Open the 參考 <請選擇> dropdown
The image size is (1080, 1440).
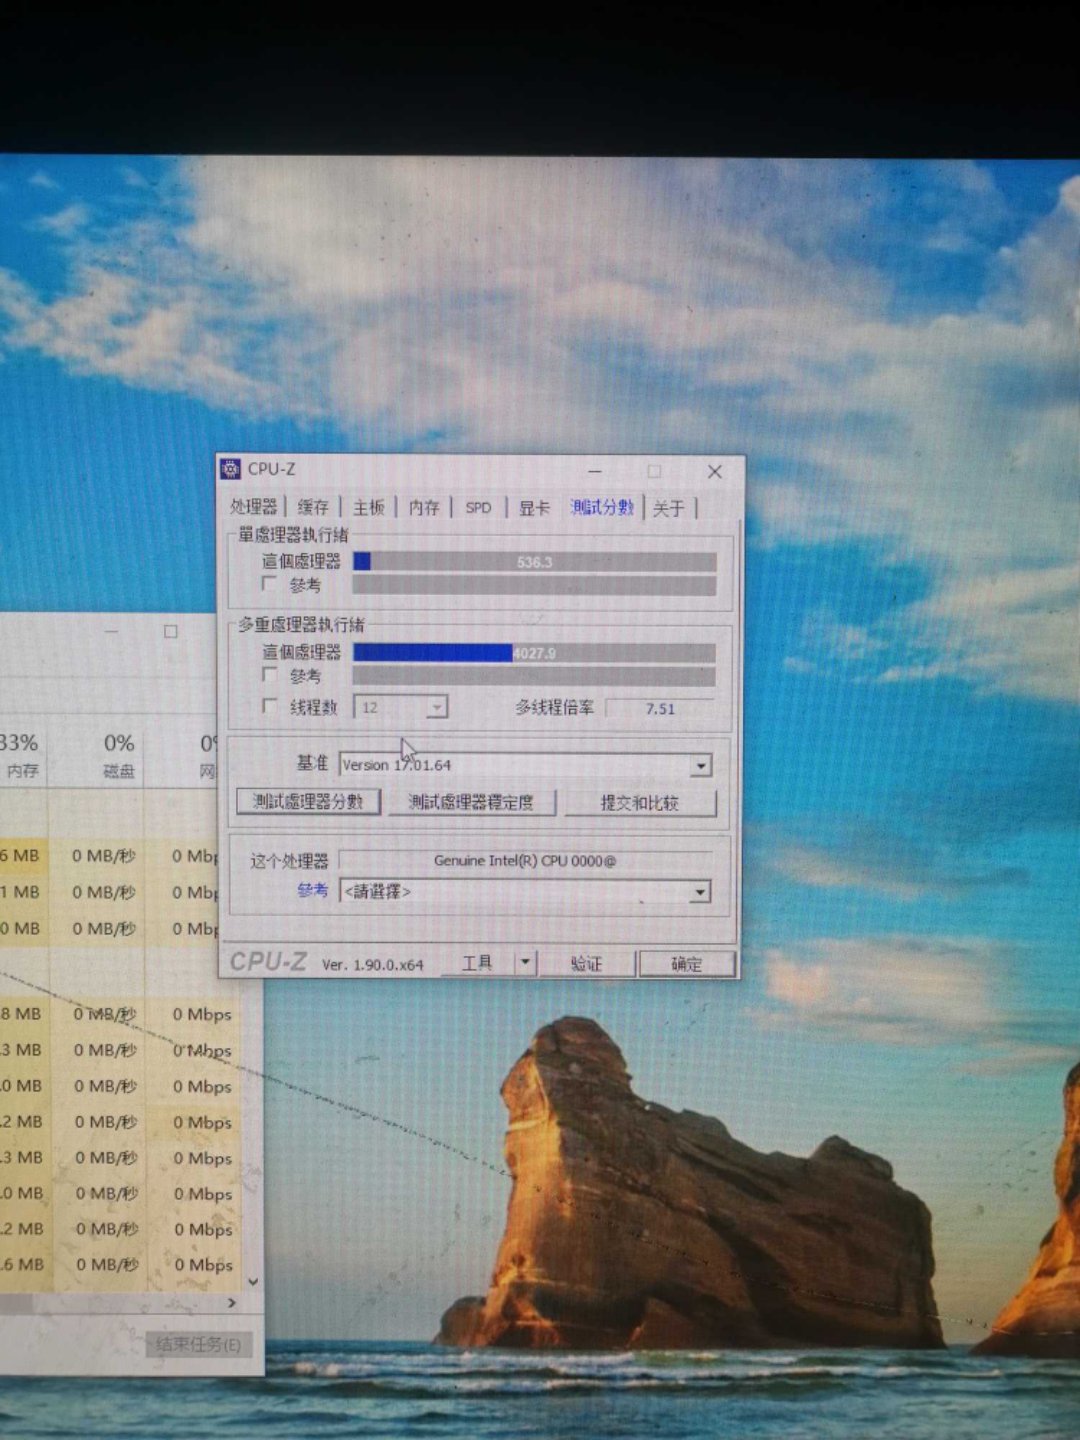pos(526,891)
